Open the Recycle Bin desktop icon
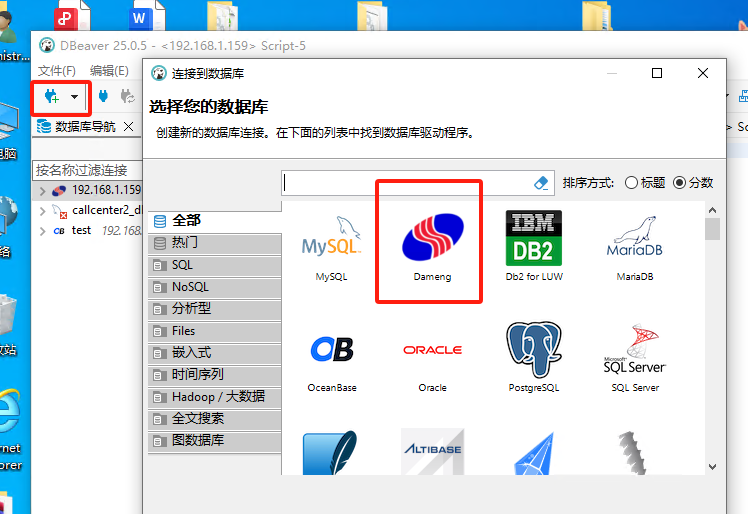Image resolution: width=748 pixels, height=514 pixels. [x=9, y=325]
